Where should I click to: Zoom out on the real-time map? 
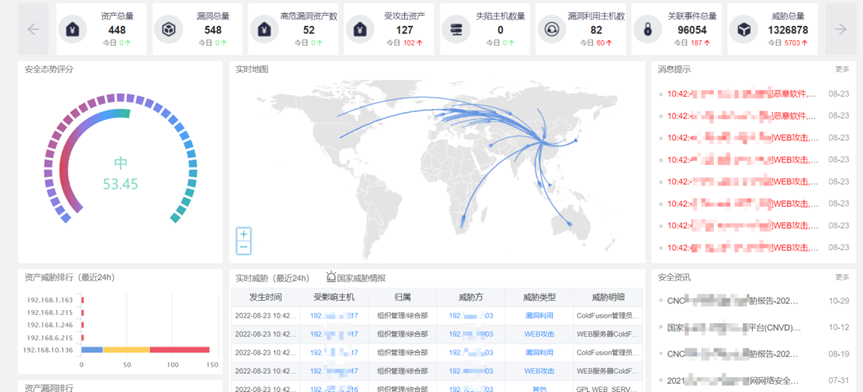click(x=244, y=247)
